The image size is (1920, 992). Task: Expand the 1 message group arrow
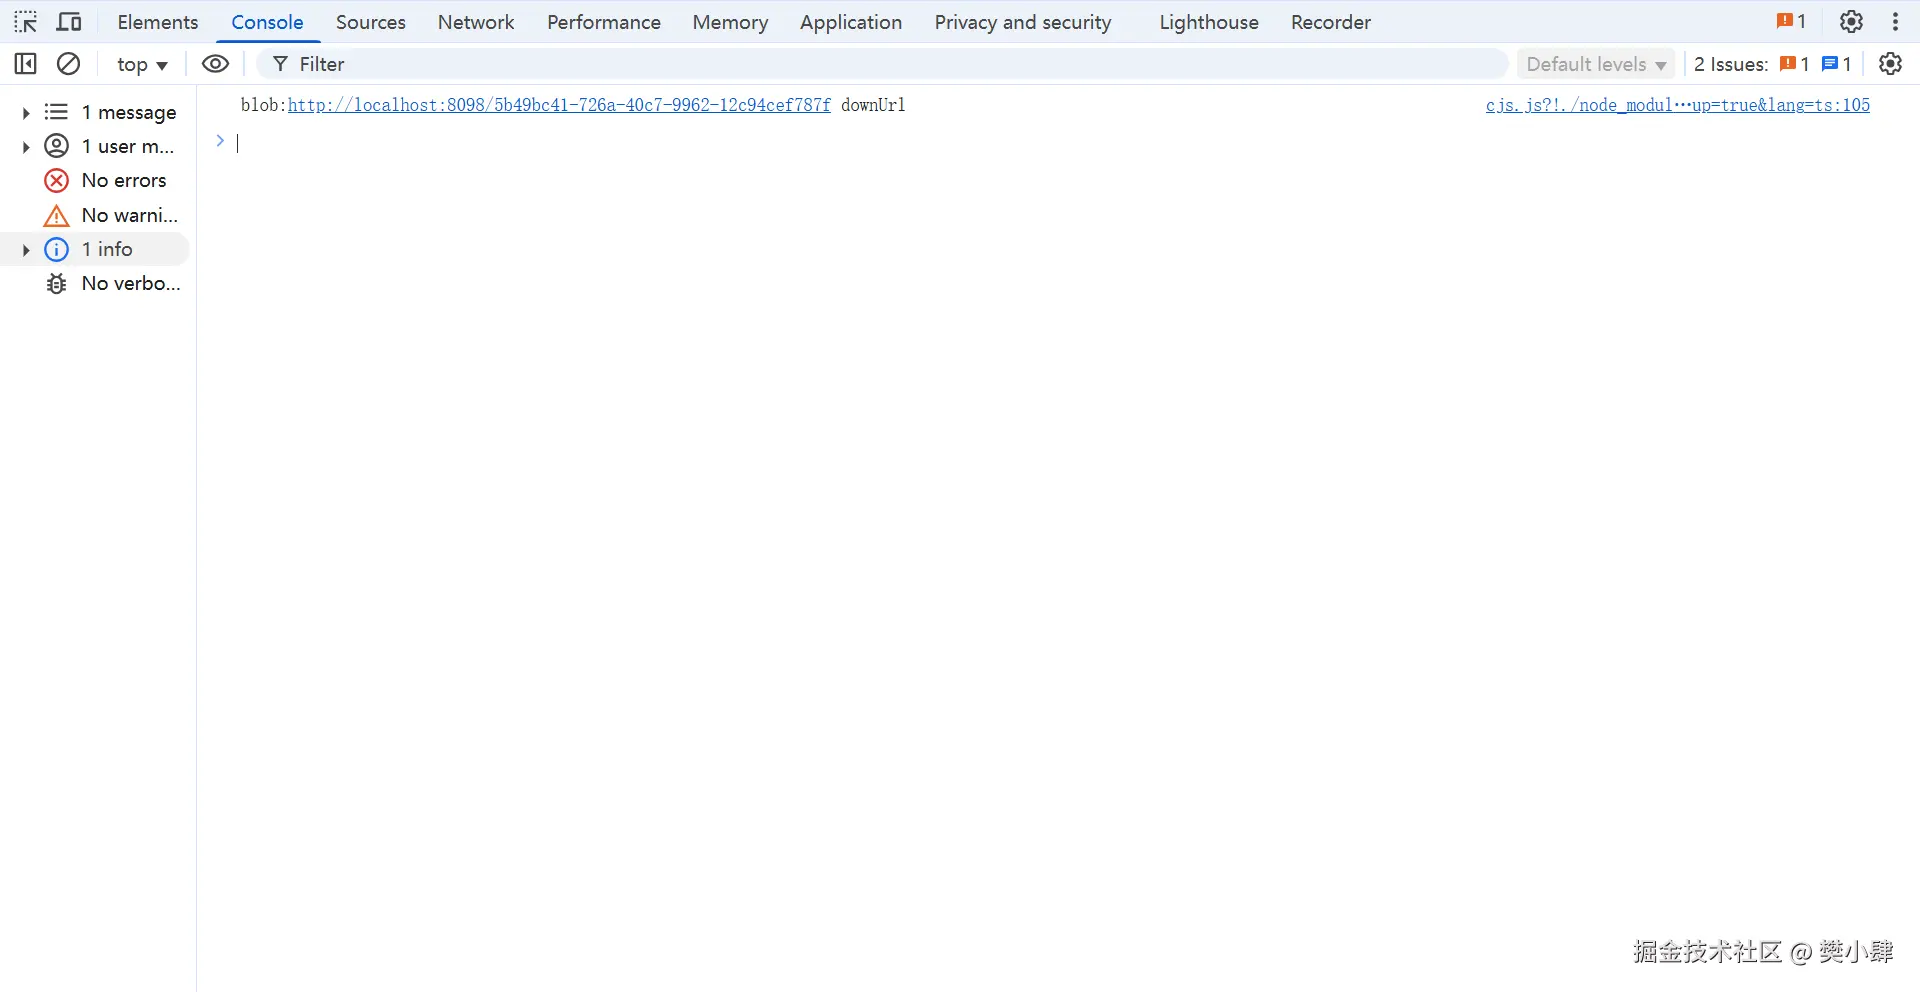(26, 113)
